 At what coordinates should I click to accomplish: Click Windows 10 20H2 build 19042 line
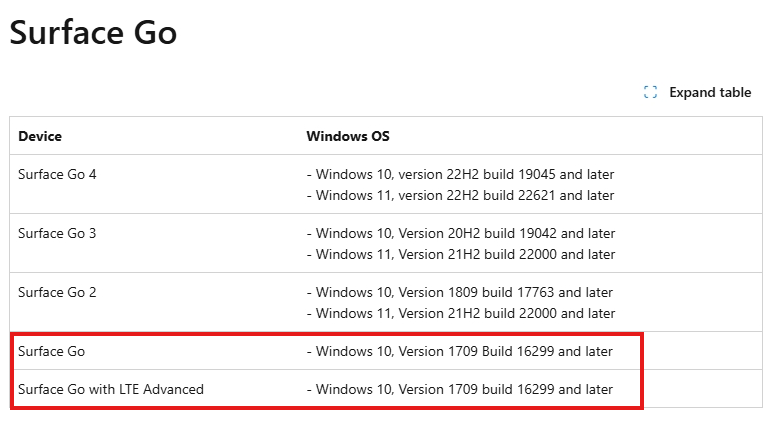click(x=461, y=234)
